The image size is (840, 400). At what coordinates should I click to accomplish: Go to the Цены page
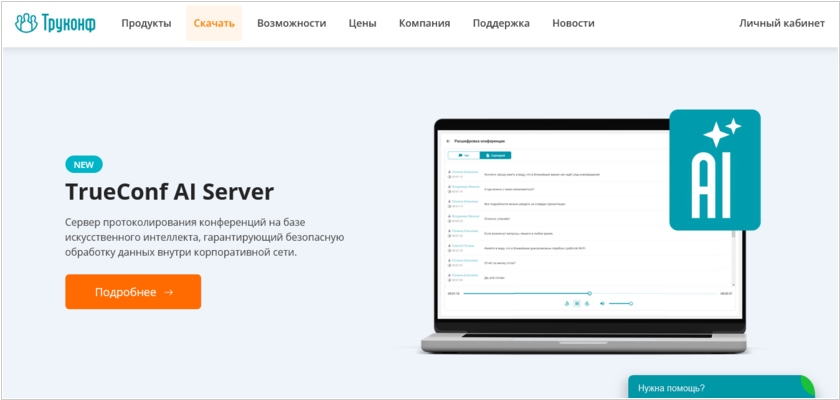pyautogui.click(x=363, y=23)
